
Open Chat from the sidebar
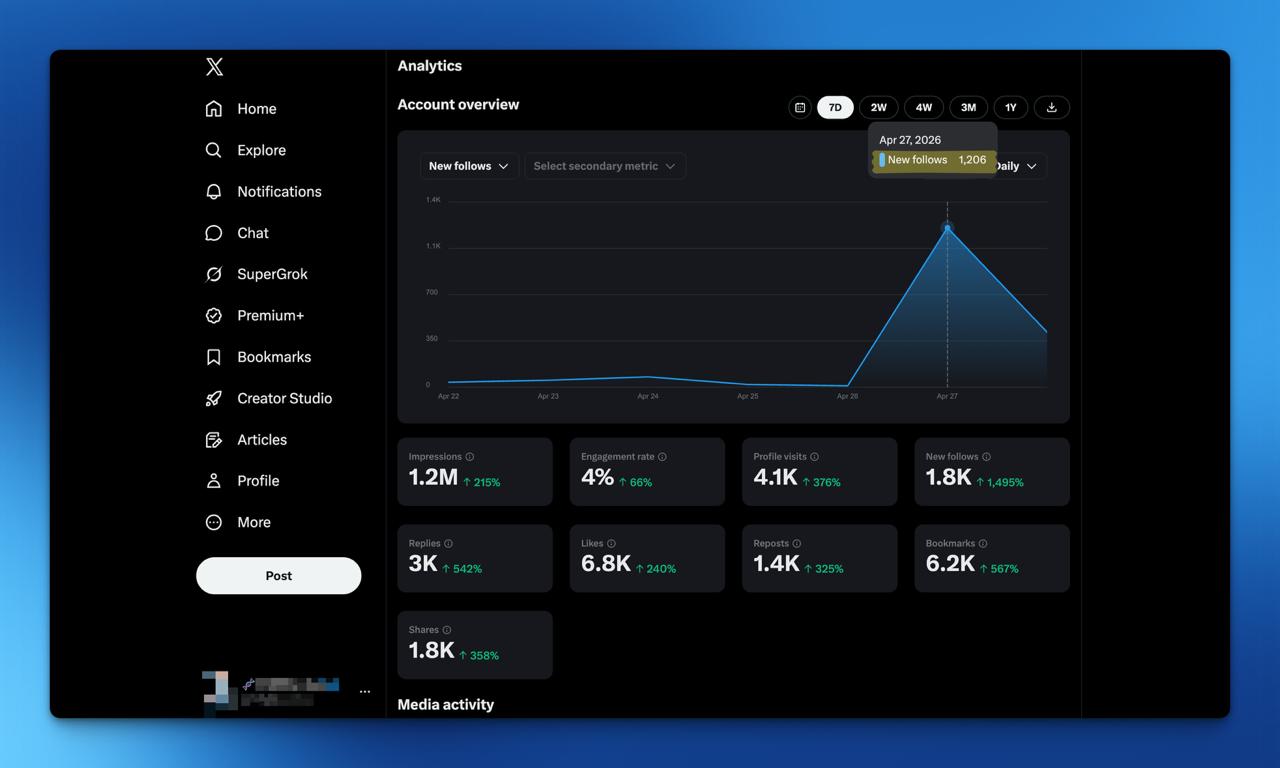[252, 232]
